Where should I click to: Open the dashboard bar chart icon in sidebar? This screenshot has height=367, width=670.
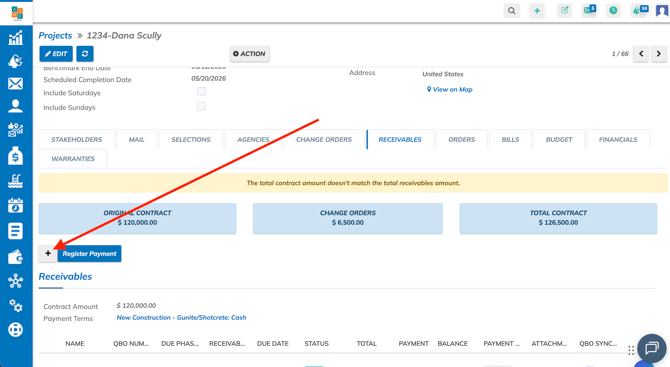pyautogui.click(x=15, y=38)
